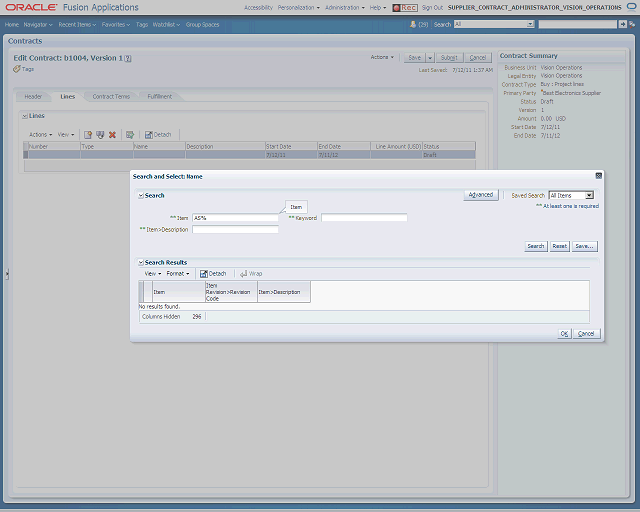This screenshot has width=640, height=512.
Task: Click the Item>Description column header in results
Action: (x=284, y=292)
